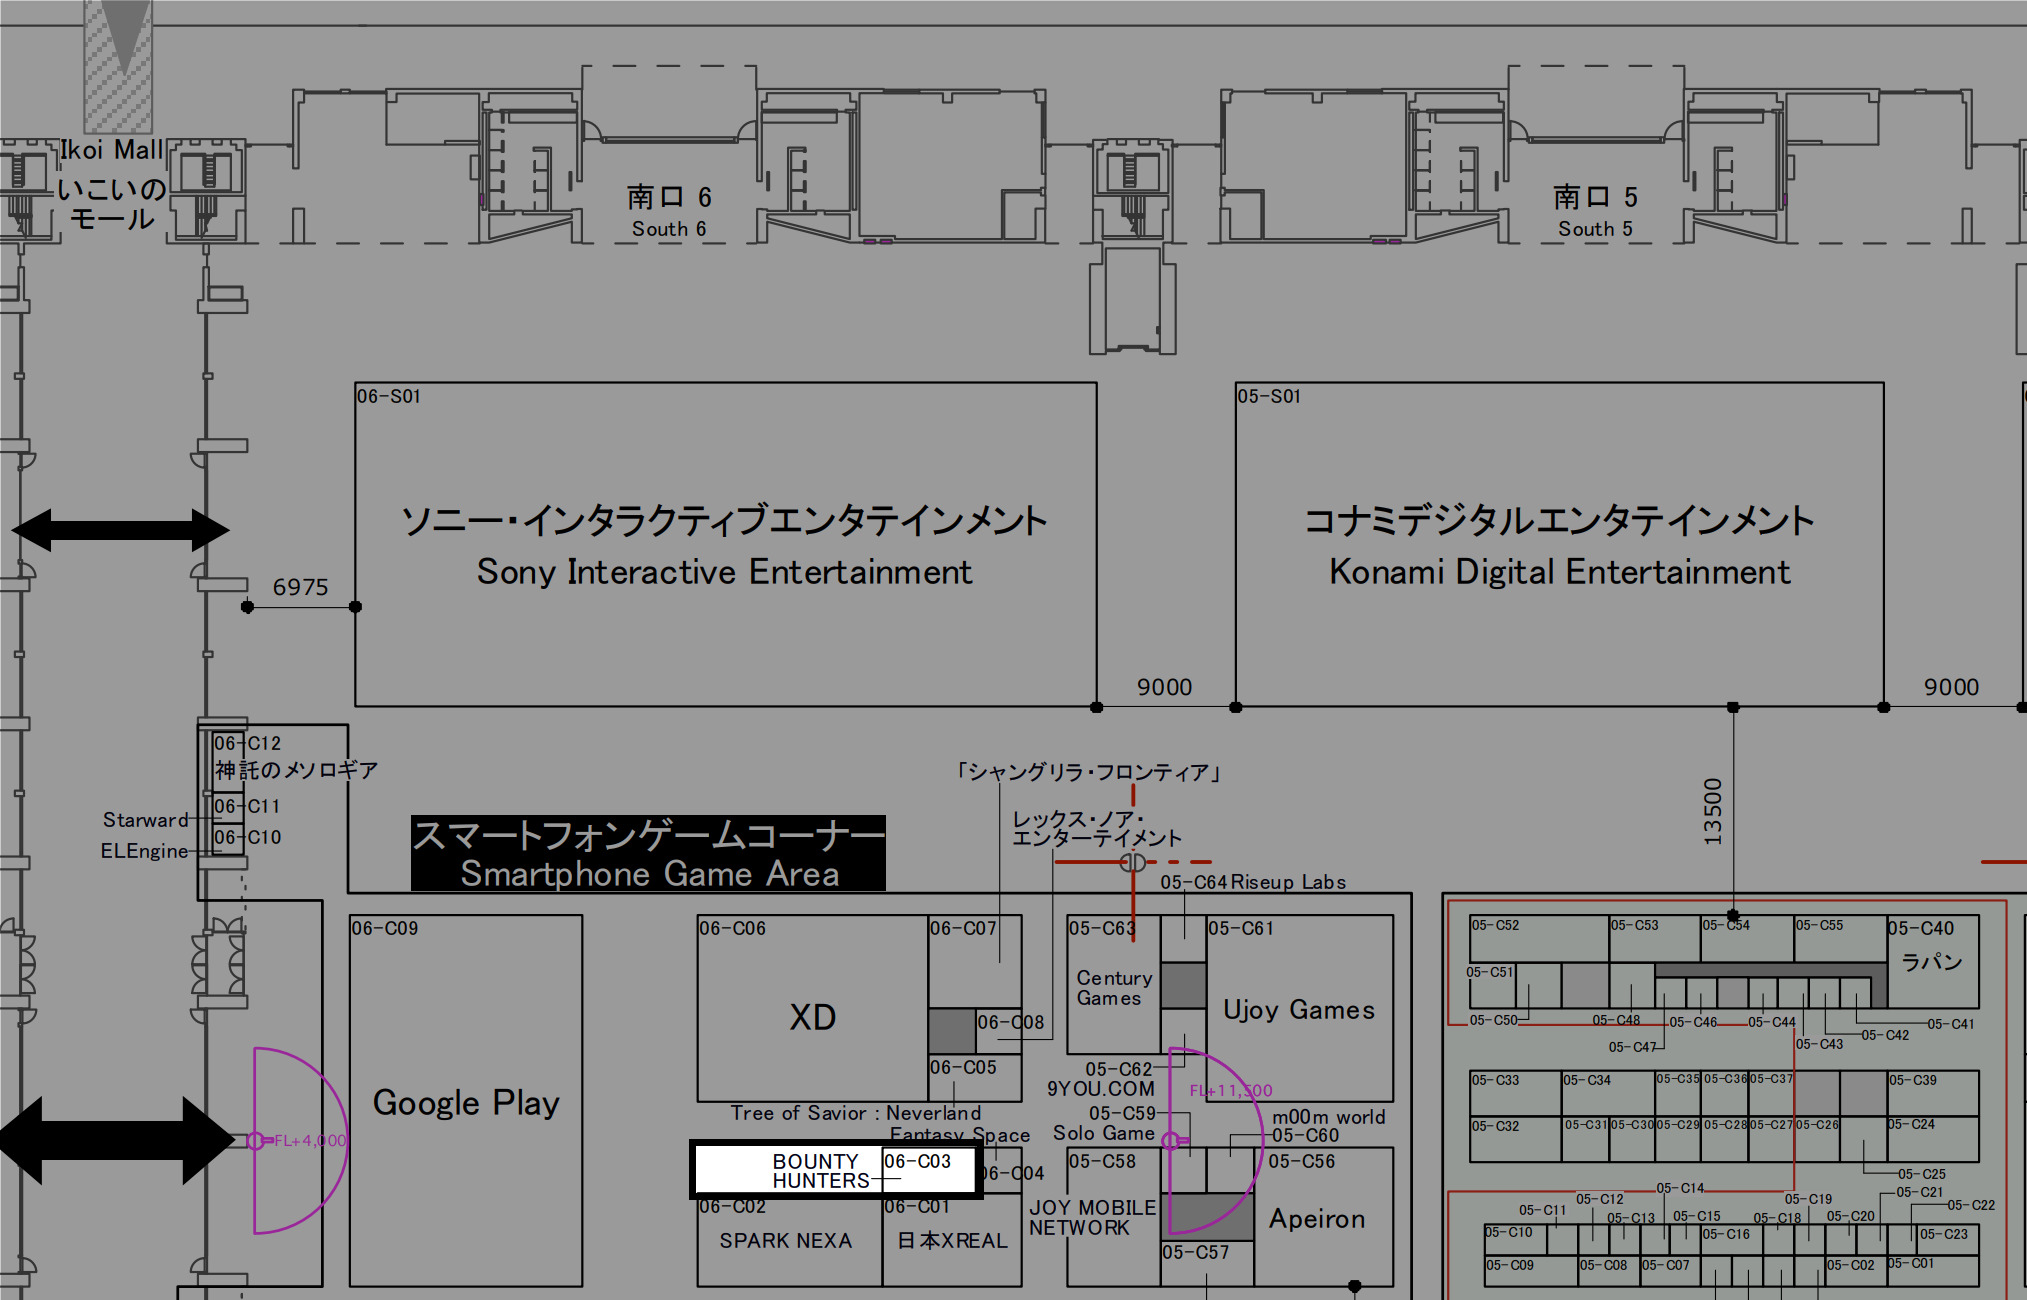Screen dimensions: 2027x1300
Task: Click the Apeiron booth
Action: pos(1317,1219)
